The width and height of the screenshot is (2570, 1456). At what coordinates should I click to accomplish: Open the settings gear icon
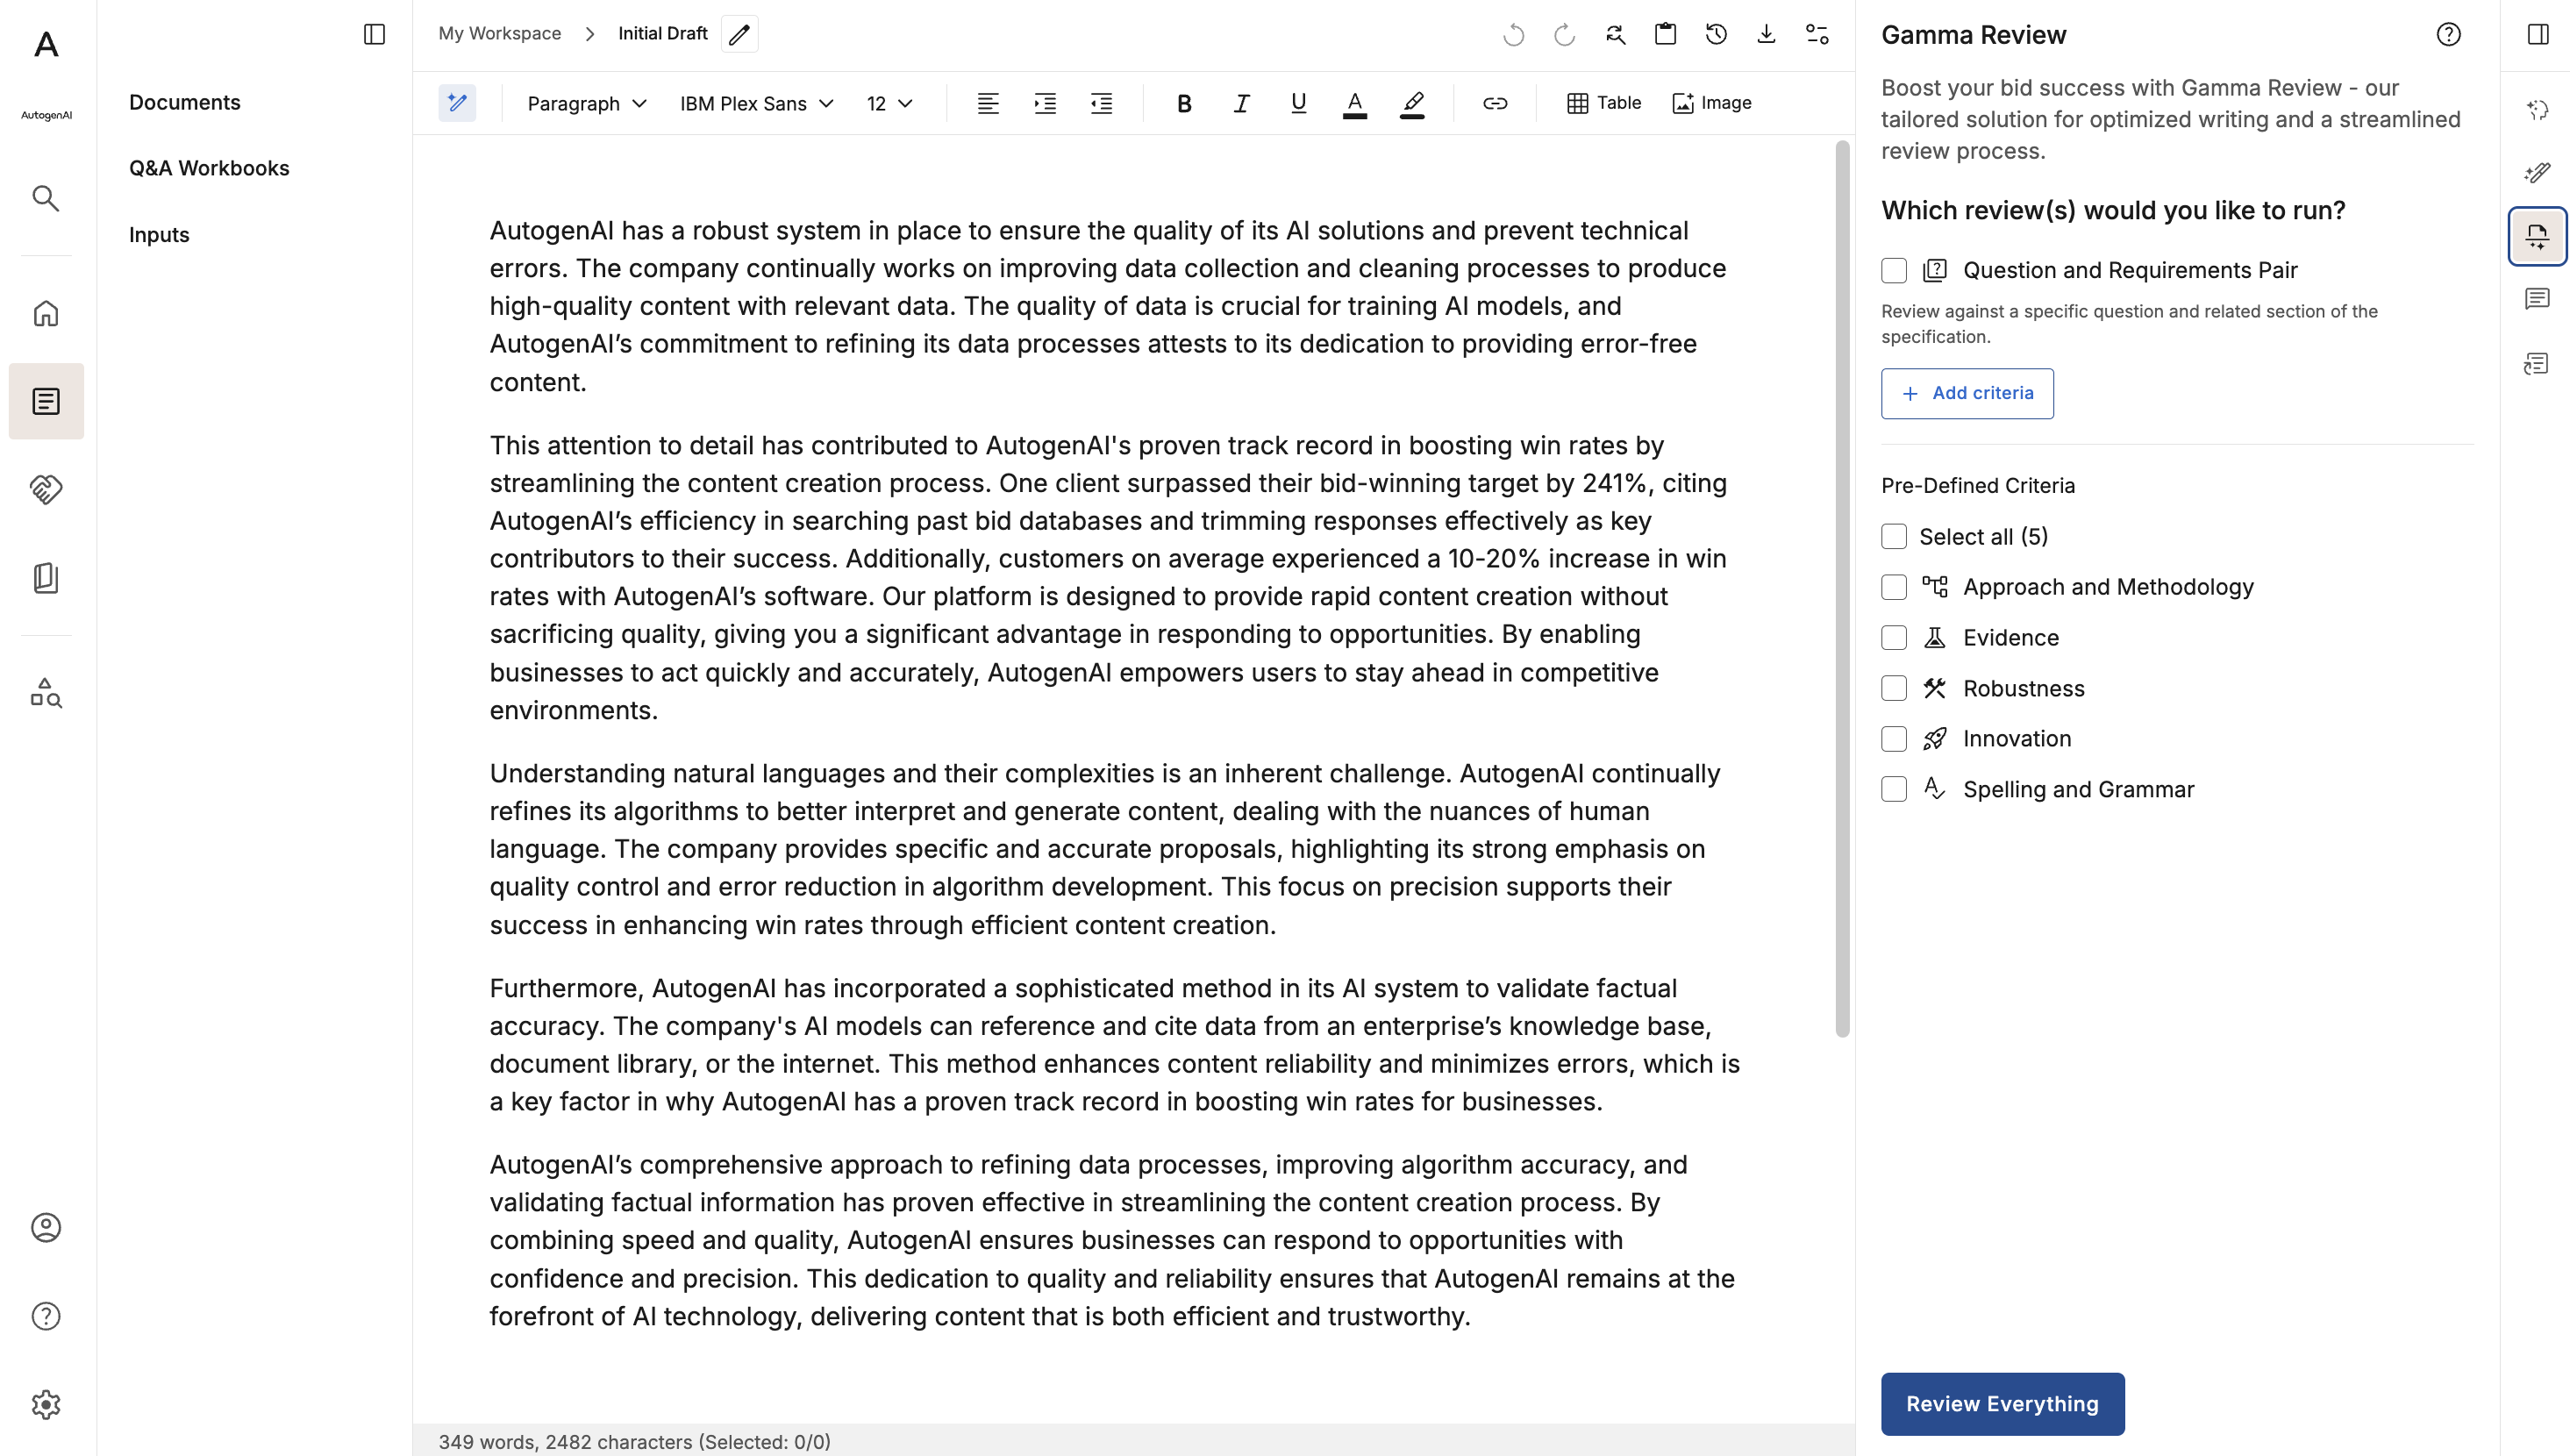click(x=46, y=1404)
